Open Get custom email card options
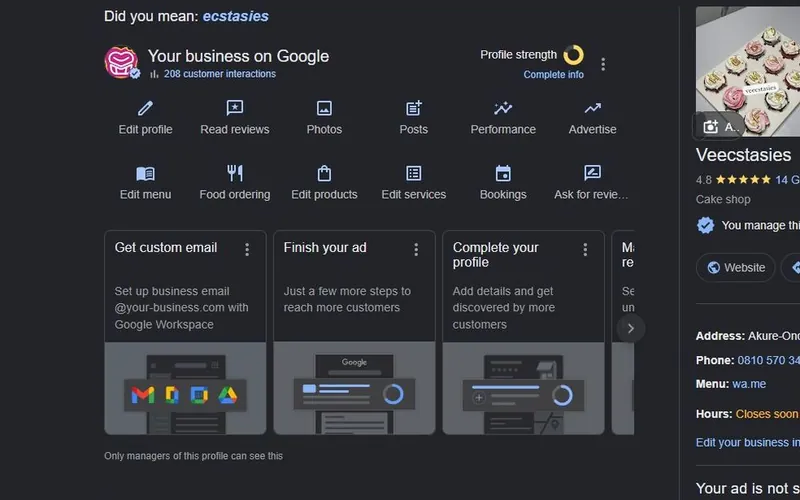 [x=247, y=249]
